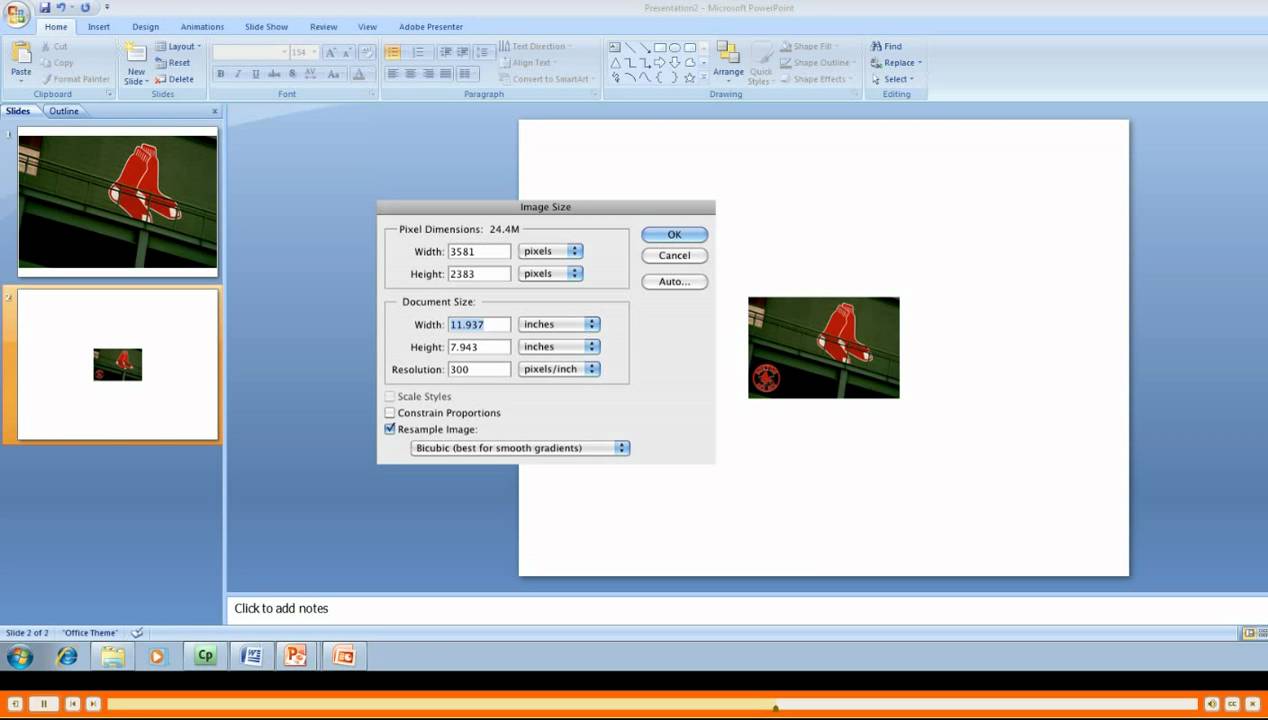Image resolution: width=1268 pixels, height=720 pixels.
Task: Select slide 1 thumbnail in Slides pane
Action: click(118, 201)
